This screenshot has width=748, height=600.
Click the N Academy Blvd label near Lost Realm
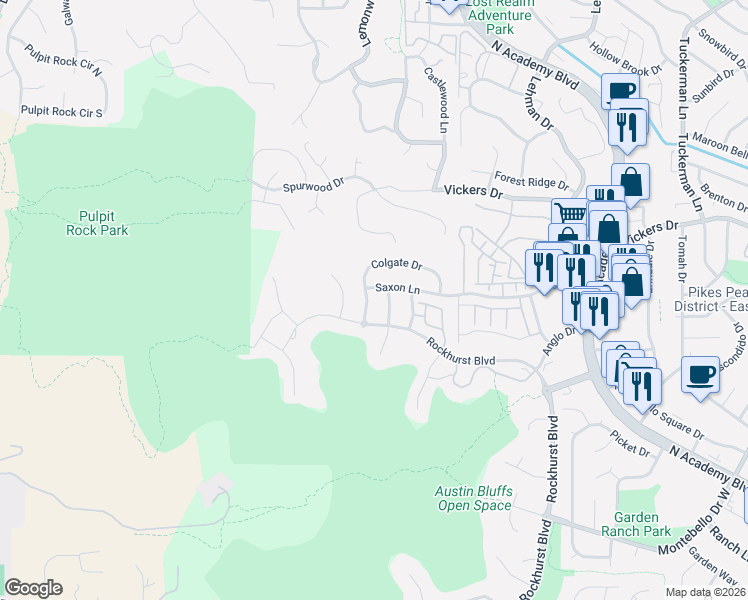coord(535,65)
